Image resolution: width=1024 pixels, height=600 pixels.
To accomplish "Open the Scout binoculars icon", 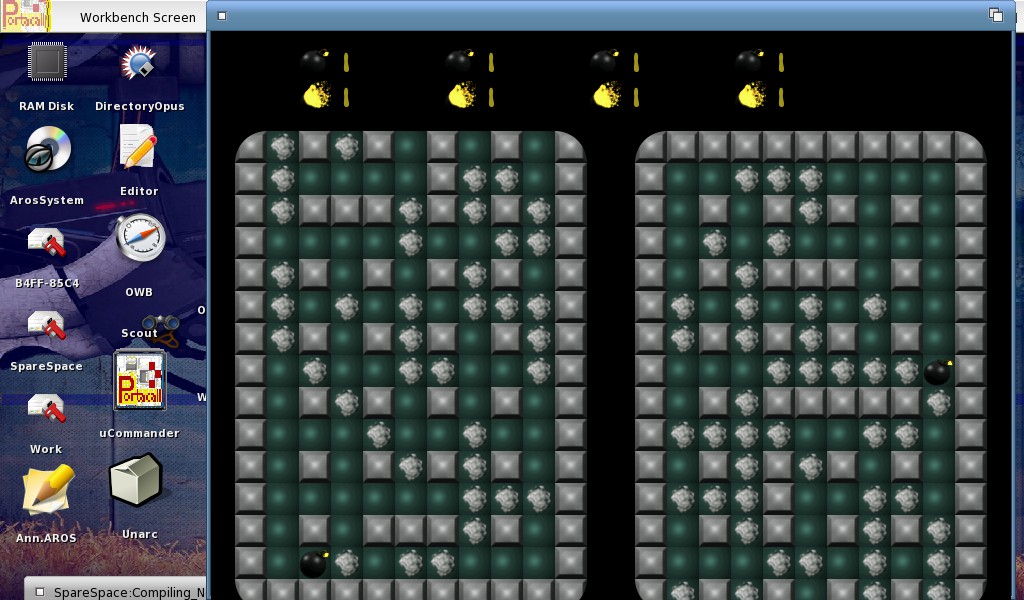I will click(x=161, y=330).
